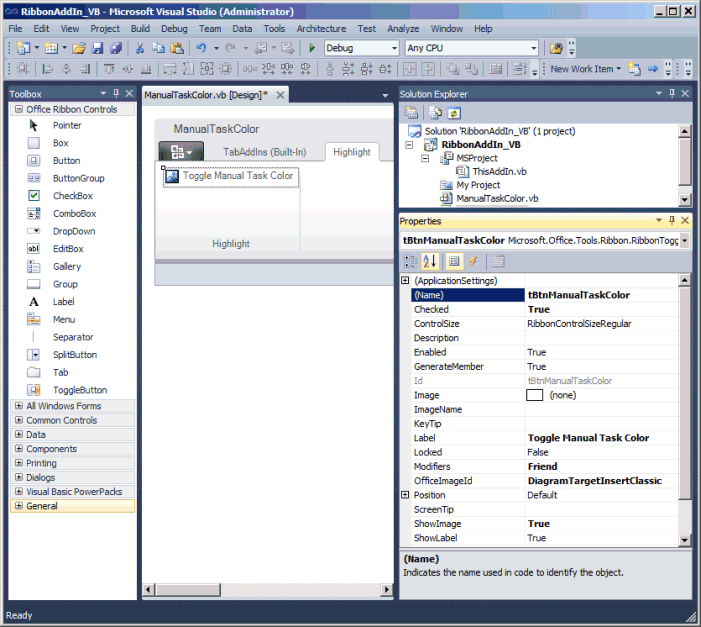Click the Save All toolbar icon

coord(116,48)
